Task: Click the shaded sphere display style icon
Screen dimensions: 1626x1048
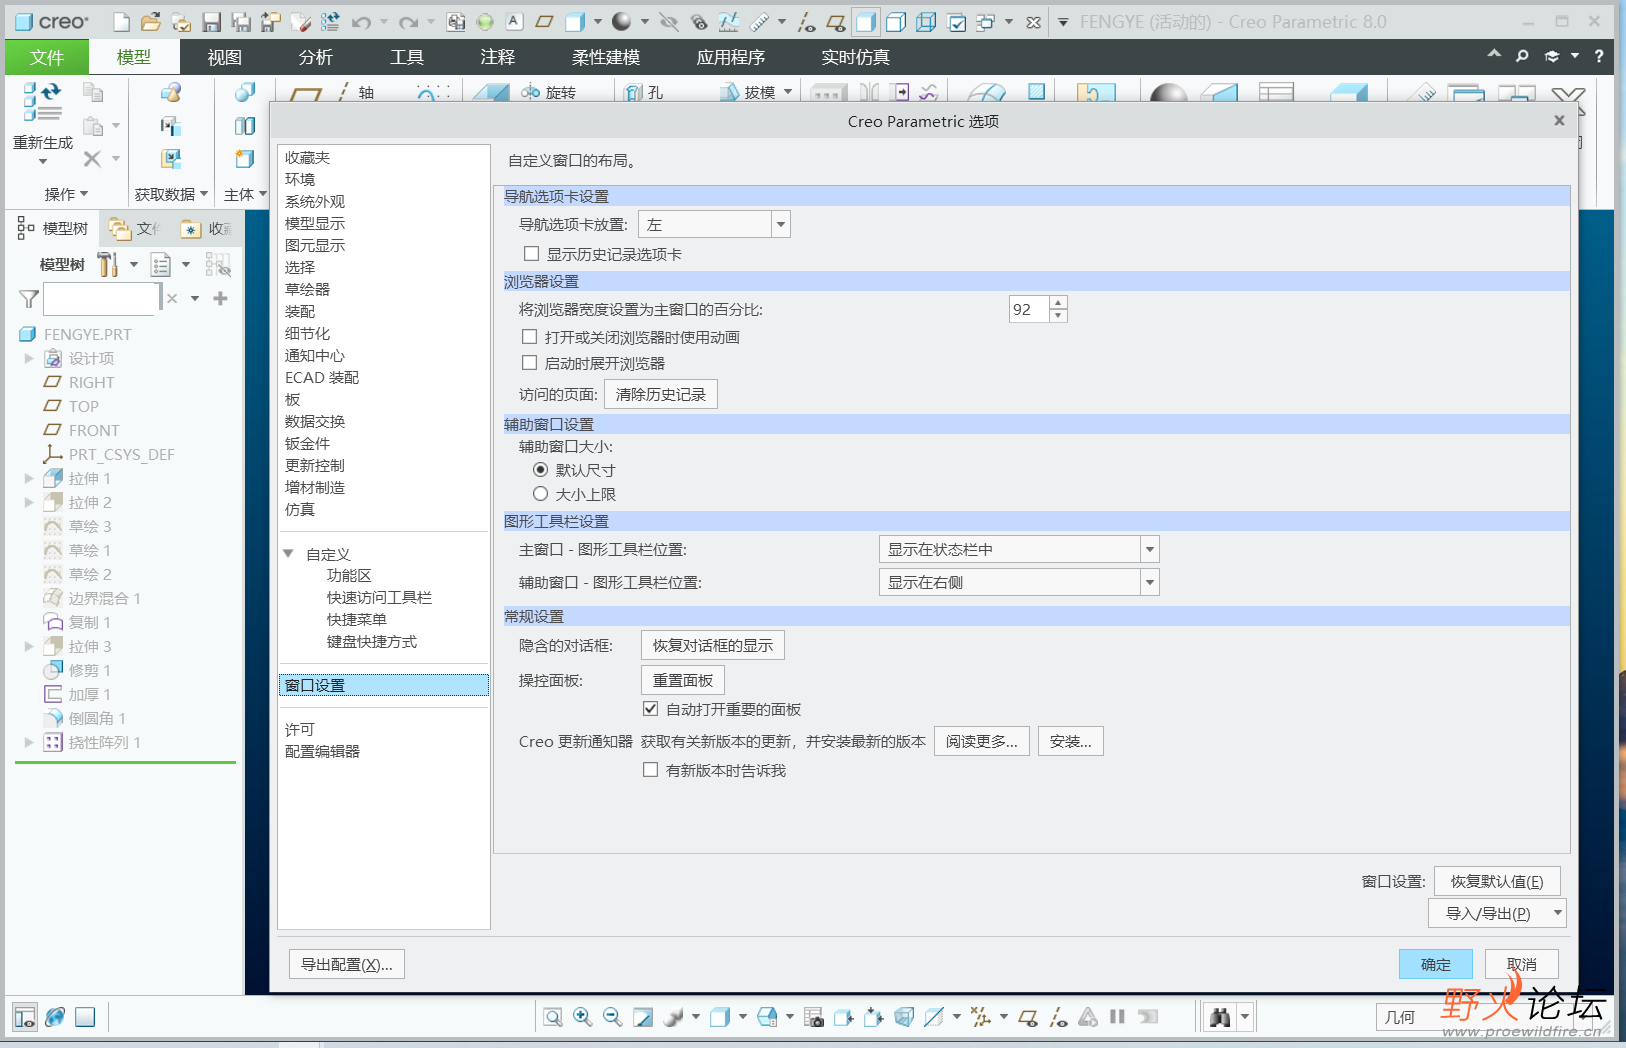Action: tap(622, 21)
